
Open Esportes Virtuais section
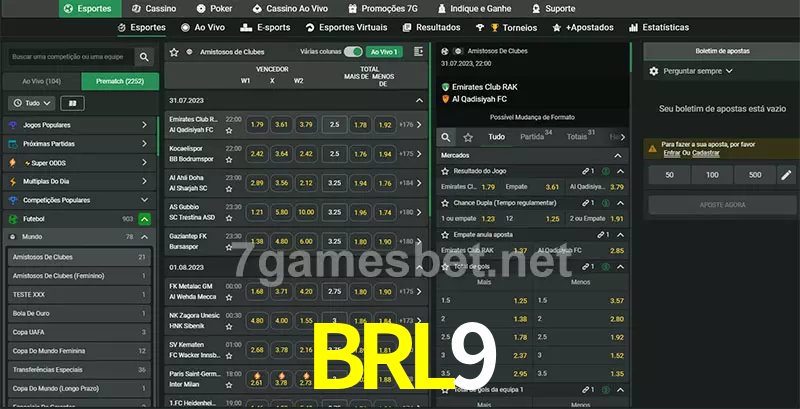(346, 28)
